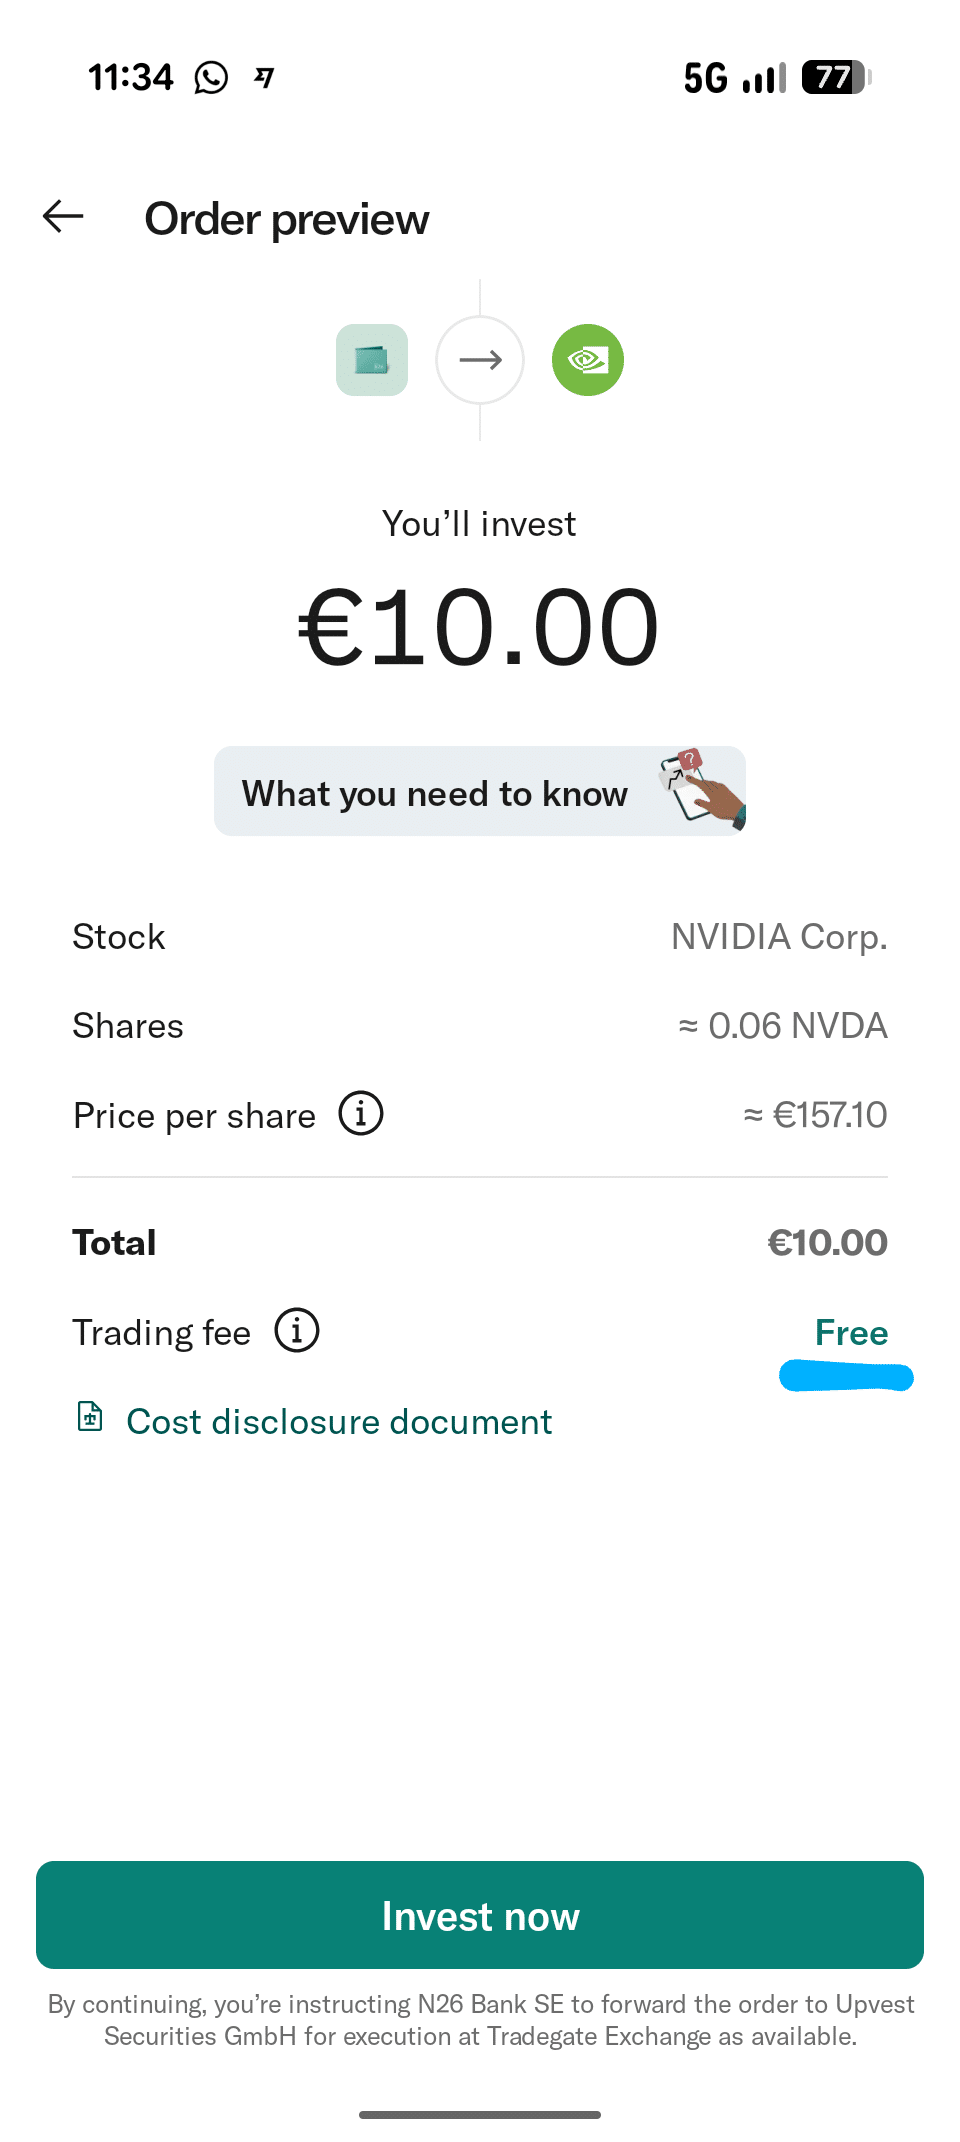Tap the Order preview title
This screenshot has width=960, height=2142.
tap(287, 219)
